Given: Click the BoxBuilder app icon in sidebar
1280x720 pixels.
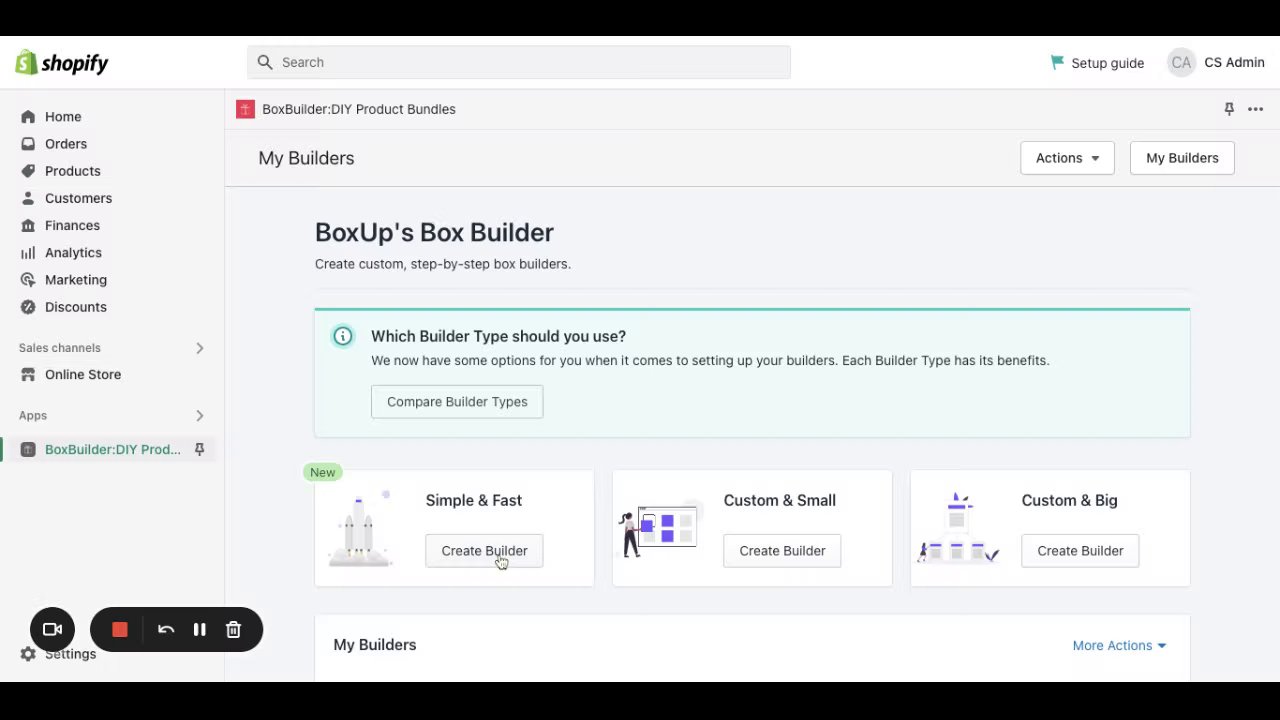Looking at the screenshot, I should (28, 450).
